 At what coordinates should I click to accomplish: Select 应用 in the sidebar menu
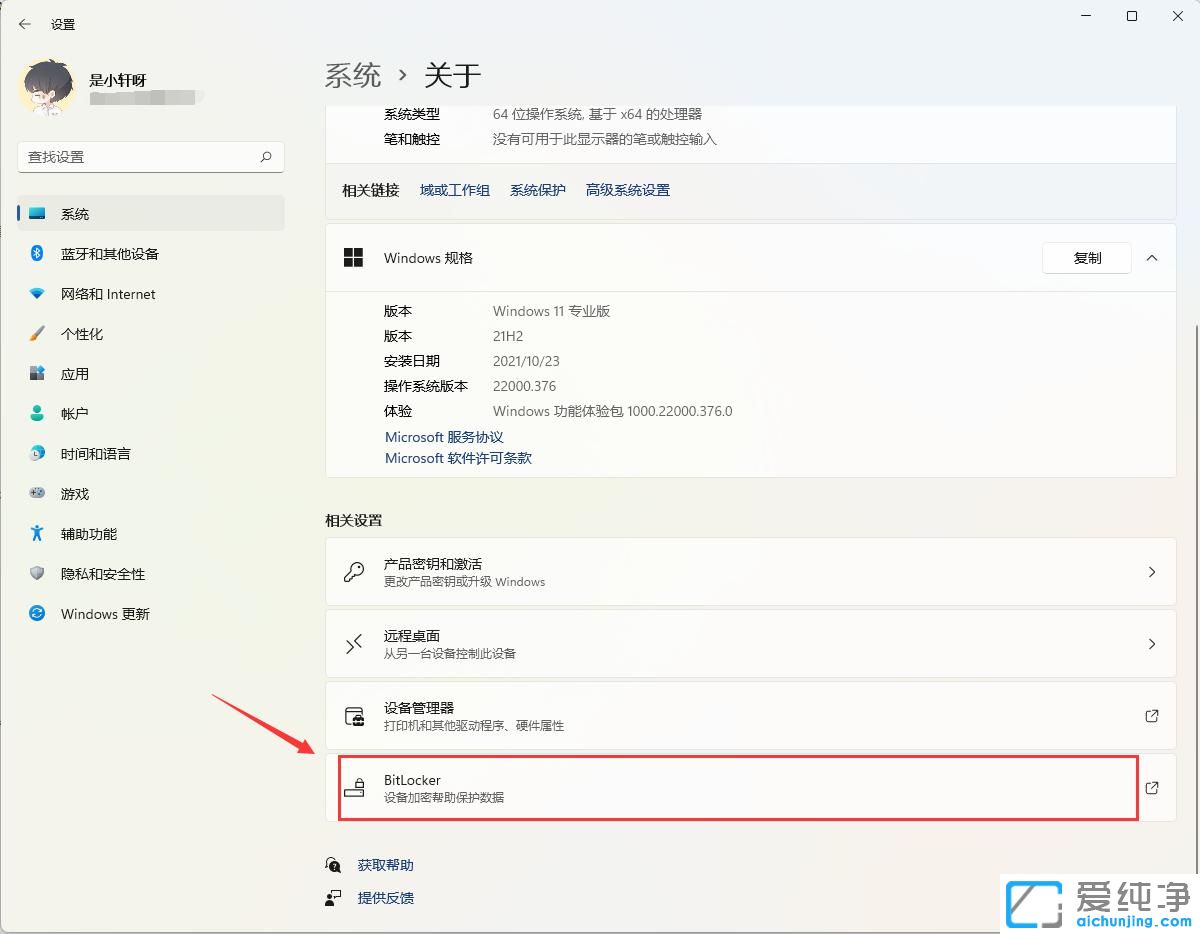point(75,374)
